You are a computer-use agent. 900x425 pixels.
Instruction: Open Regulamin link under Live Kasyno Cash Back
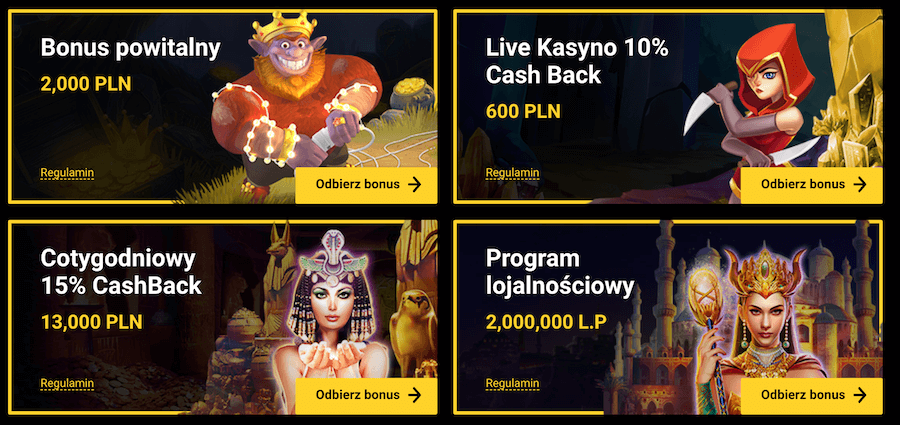point(513,173)
